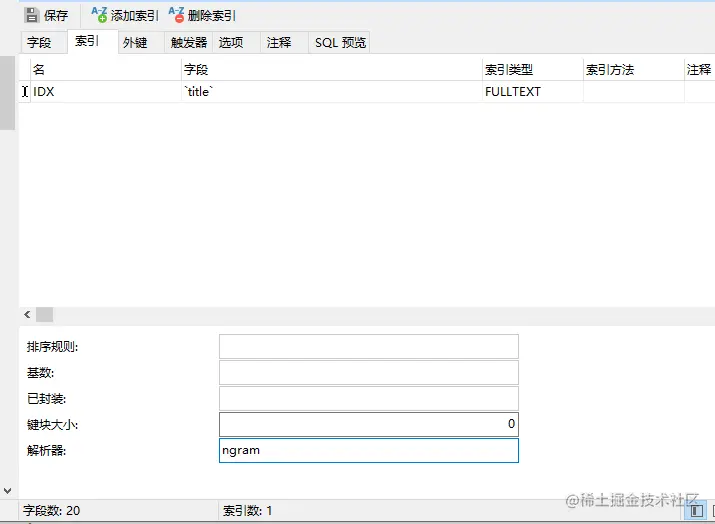Click the 排序规则 input field
The image size is (715, 524).
(368, 347)
